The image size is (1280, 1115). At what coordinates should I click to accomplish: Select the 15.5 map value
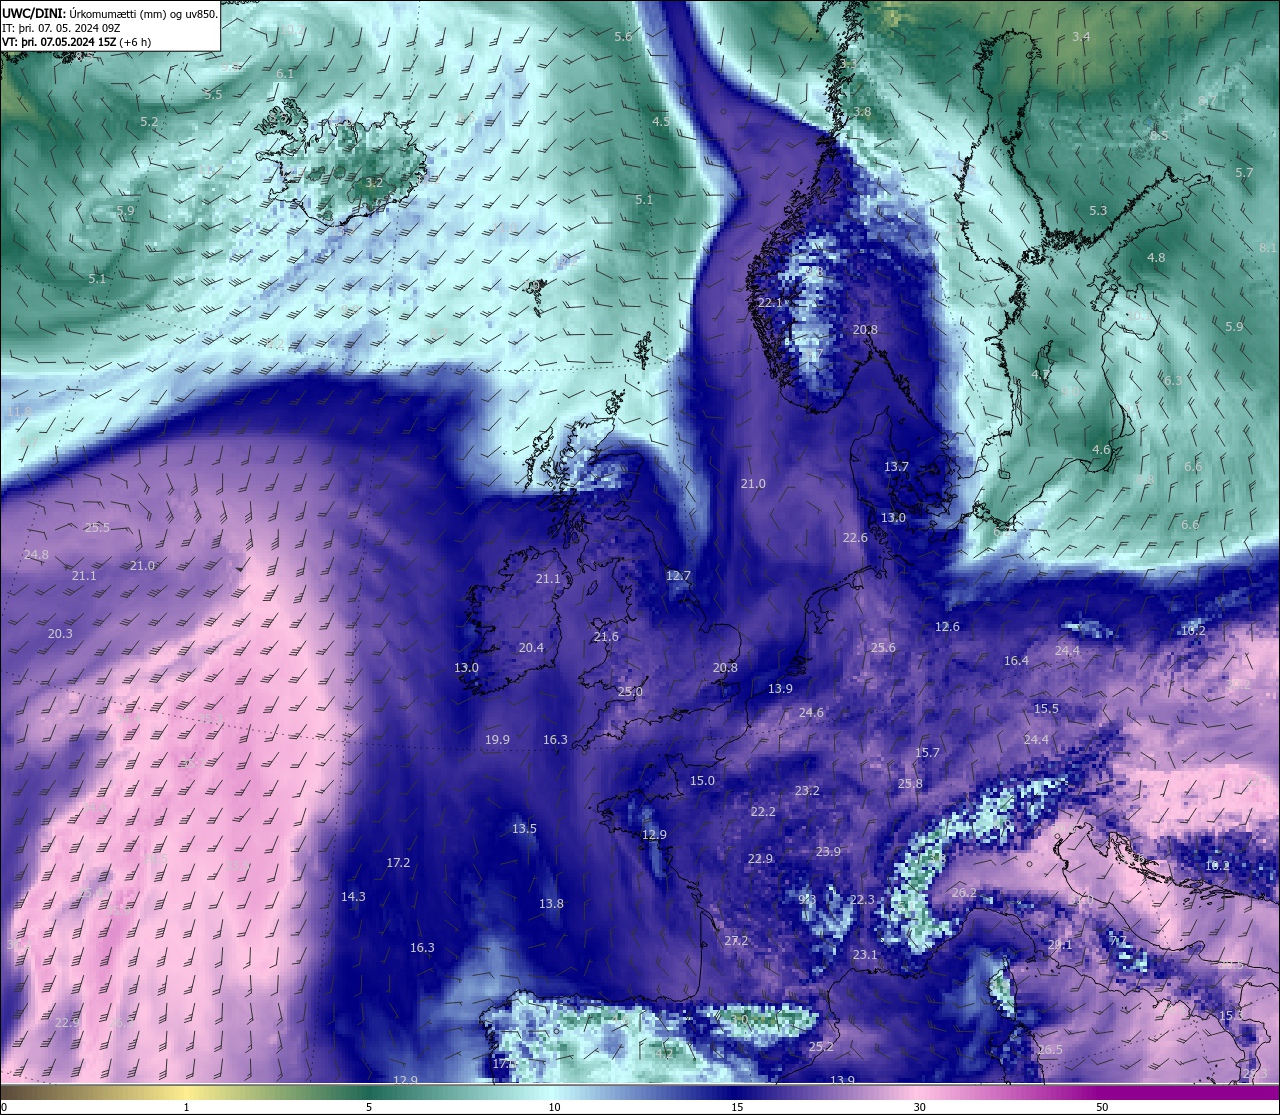coord(1046,709)
